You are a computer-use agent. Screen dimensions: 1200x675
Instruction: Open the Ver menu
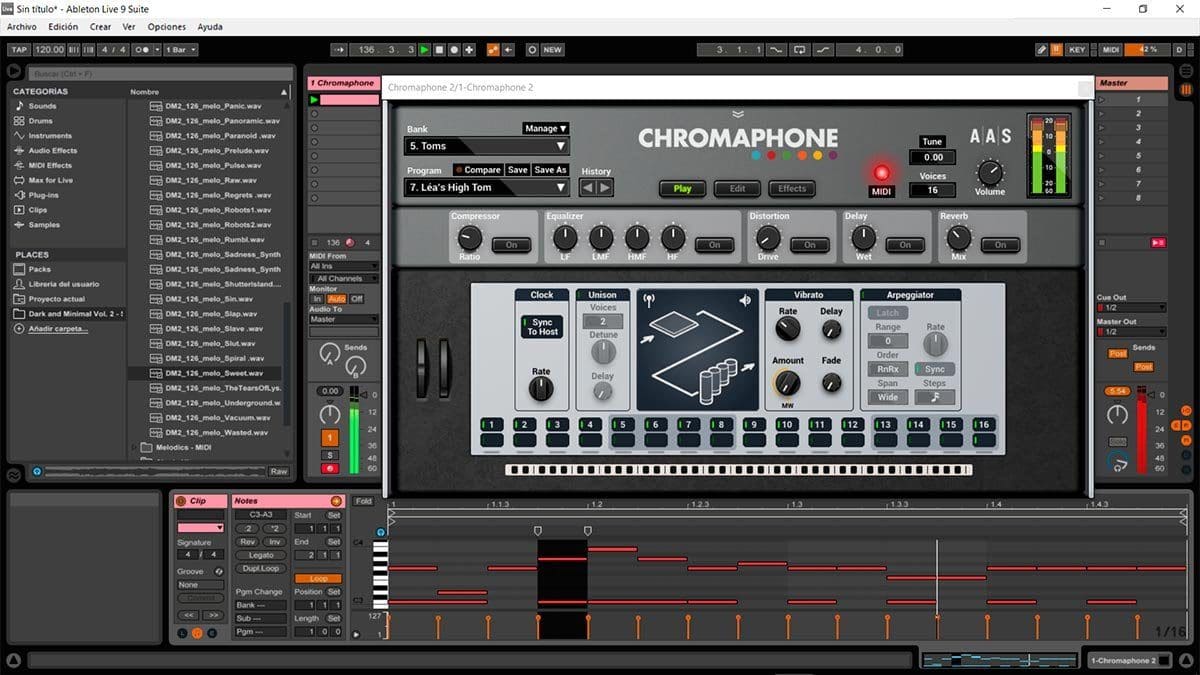pos(129,27)
